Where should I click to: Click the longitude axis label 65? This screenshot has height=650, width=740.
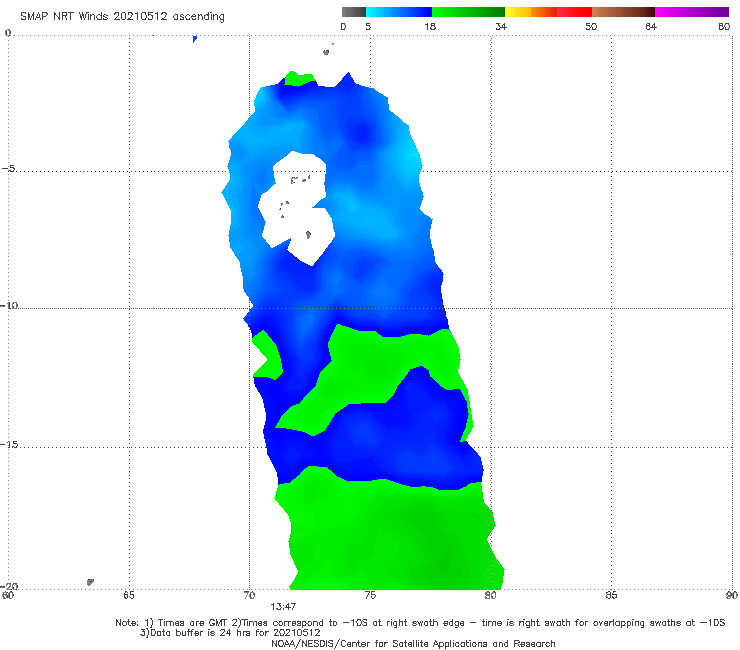(x=129, y=596)
